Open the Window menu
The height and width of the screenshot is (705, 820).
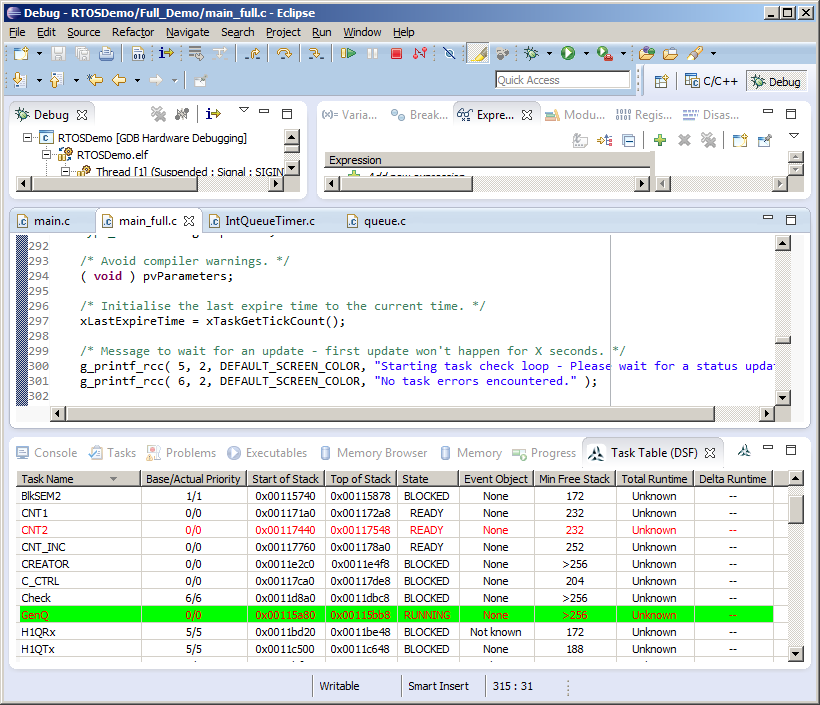pyautogui.click(x=362, y=32)
